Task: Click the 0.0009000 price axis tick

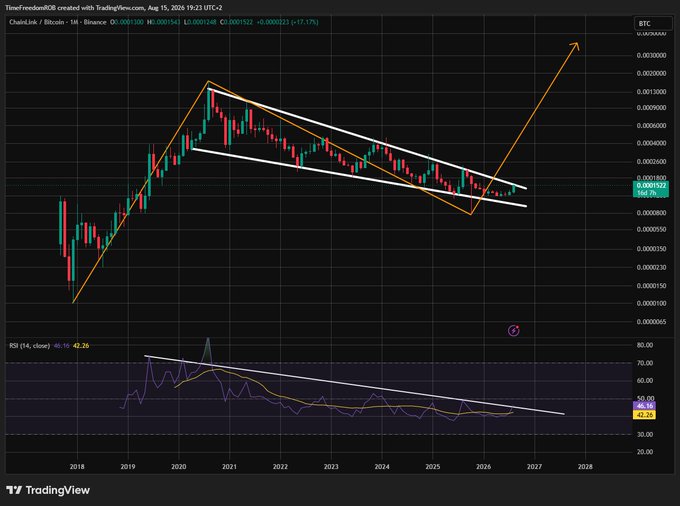Action: pos(651,108)
